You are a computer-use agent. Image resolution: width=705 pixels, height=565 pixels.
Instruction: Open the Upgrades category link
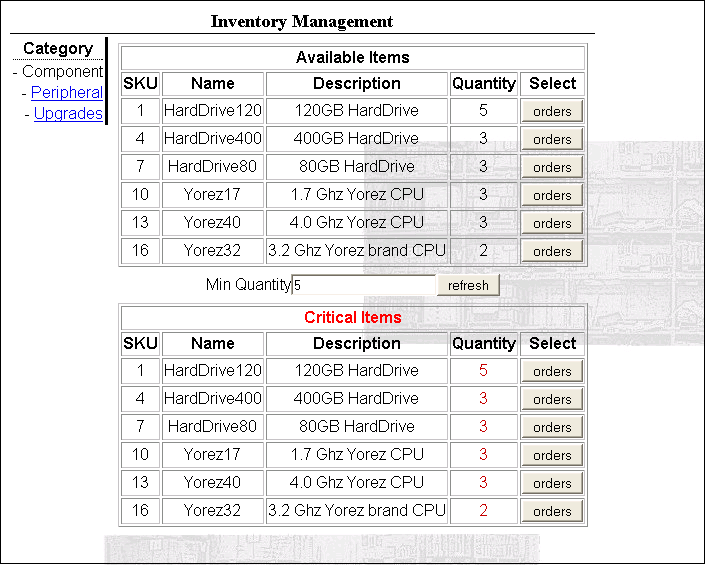point(68,113)
